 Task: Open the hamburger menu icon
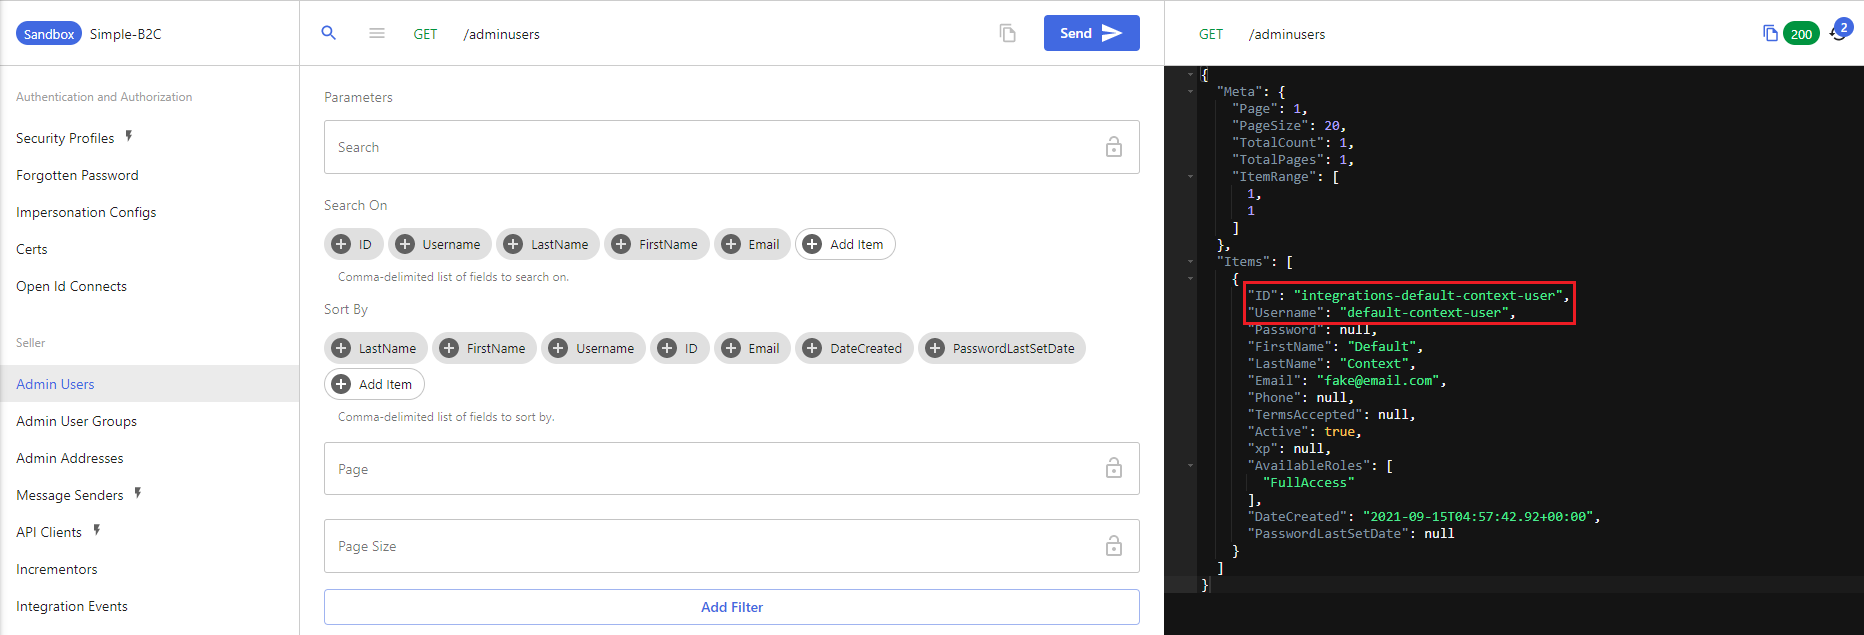[377, 33]
